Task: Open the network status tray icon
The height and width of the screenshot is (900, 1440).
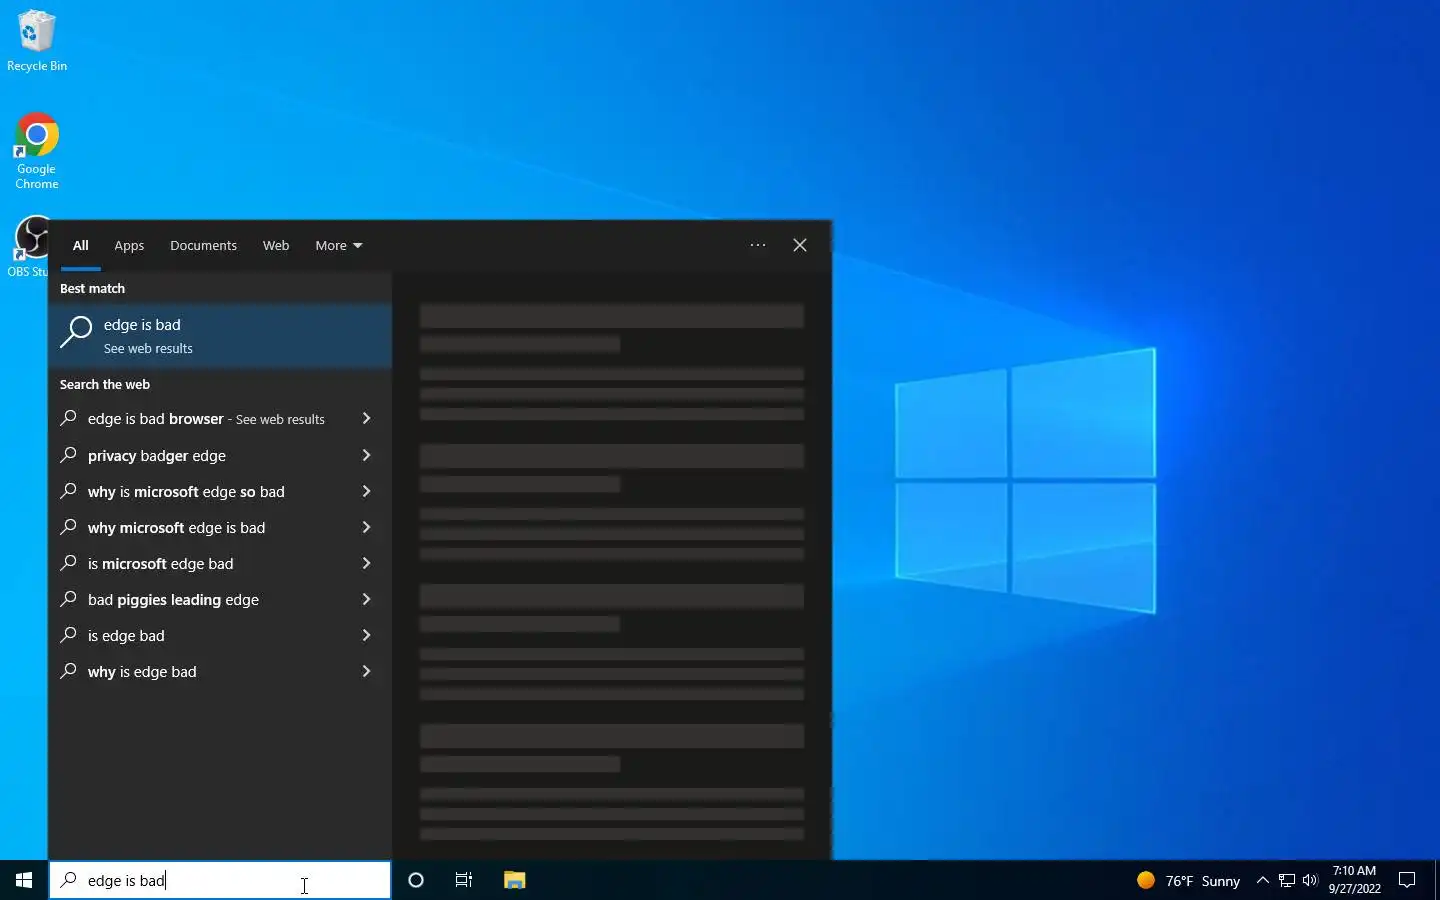Action: click(1287, 880)
